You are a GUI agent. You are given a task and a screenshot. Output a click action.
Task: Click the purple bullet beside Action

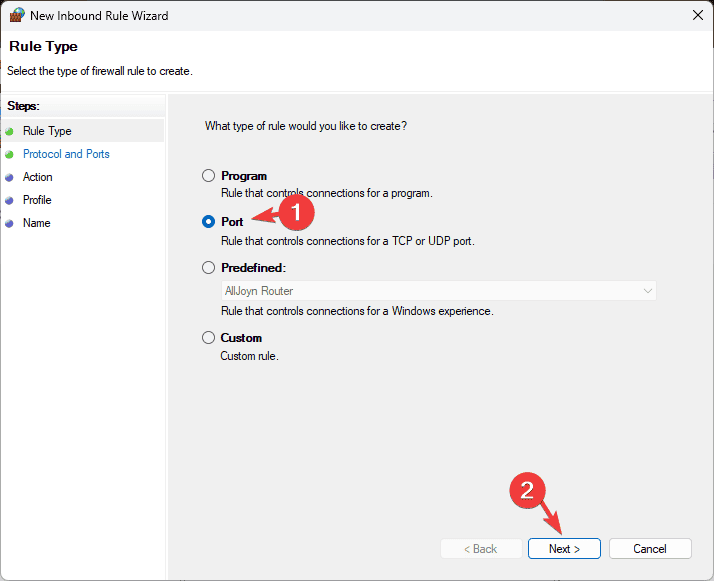point(10,178)
